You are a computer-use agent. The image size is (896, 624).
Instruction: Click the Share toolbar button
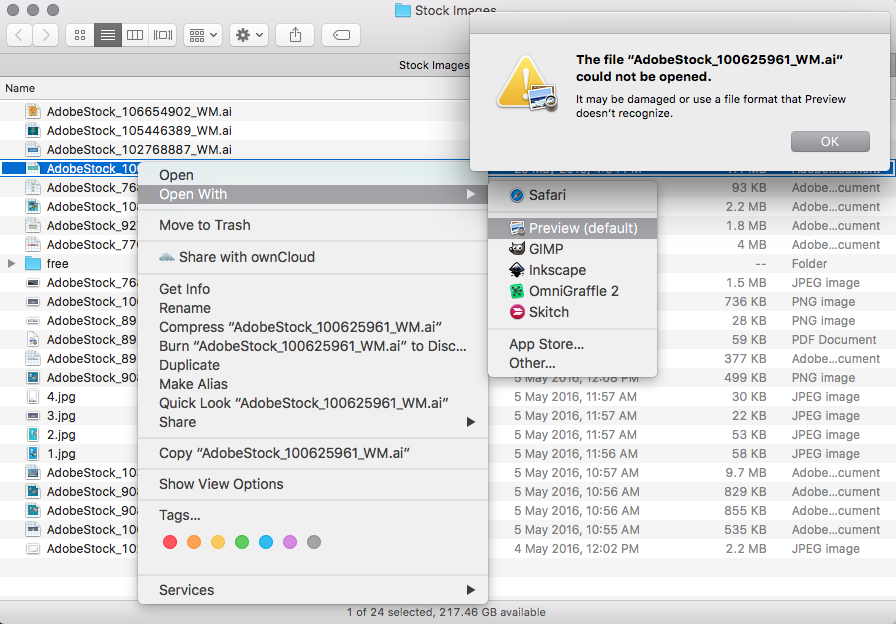[x=294, y=35]
